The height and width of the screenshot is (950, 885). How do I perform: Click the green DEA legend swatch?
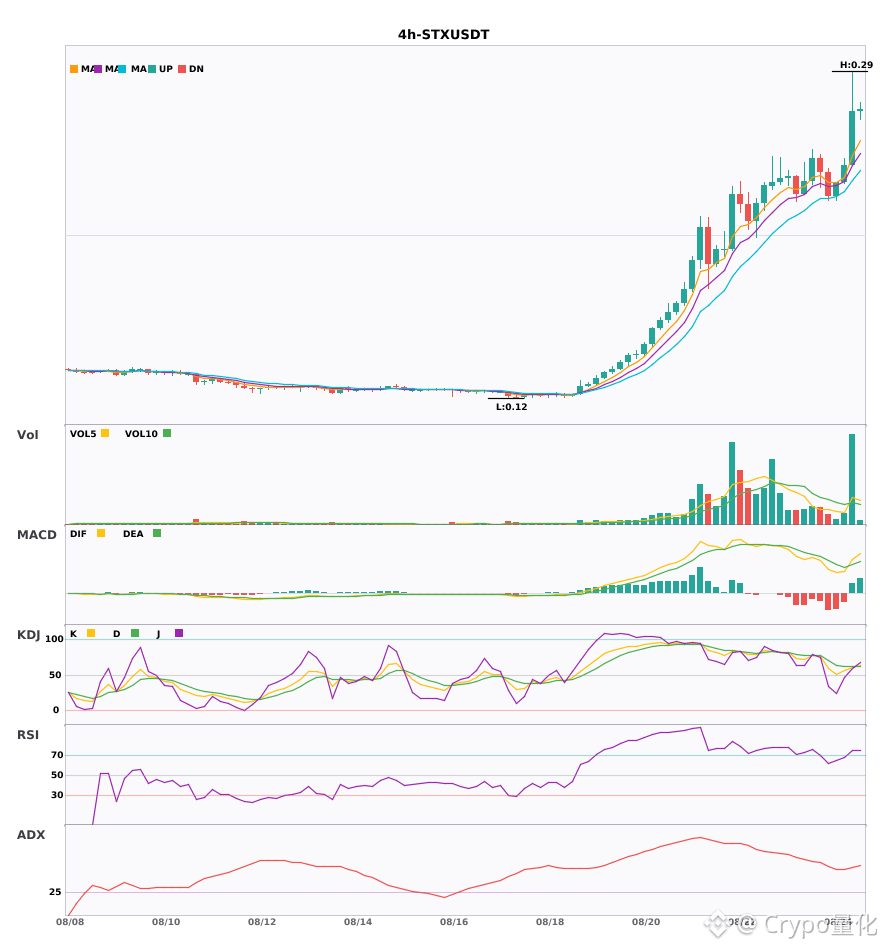(157, 533)
